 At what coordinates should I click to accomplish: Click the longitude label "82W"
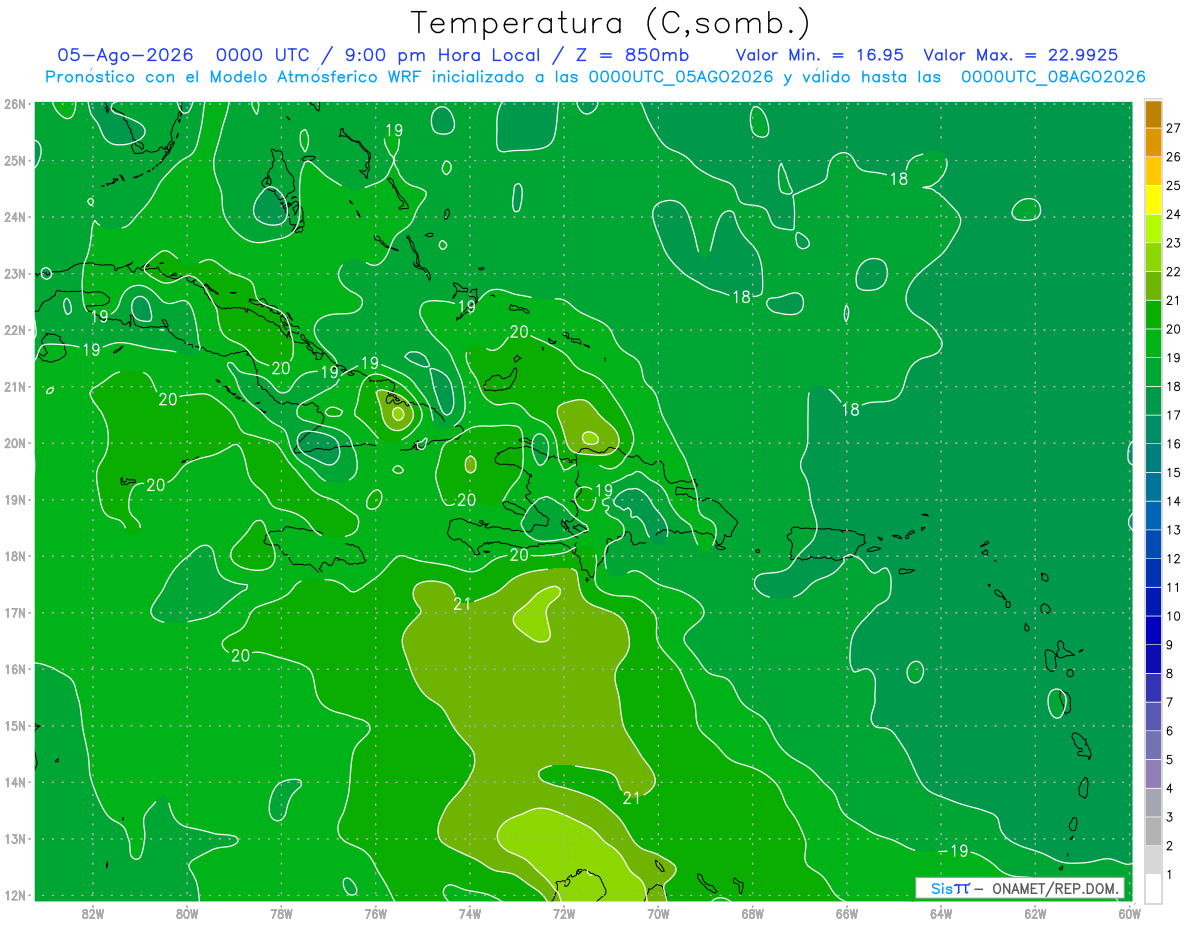click(x=93, y=913)
